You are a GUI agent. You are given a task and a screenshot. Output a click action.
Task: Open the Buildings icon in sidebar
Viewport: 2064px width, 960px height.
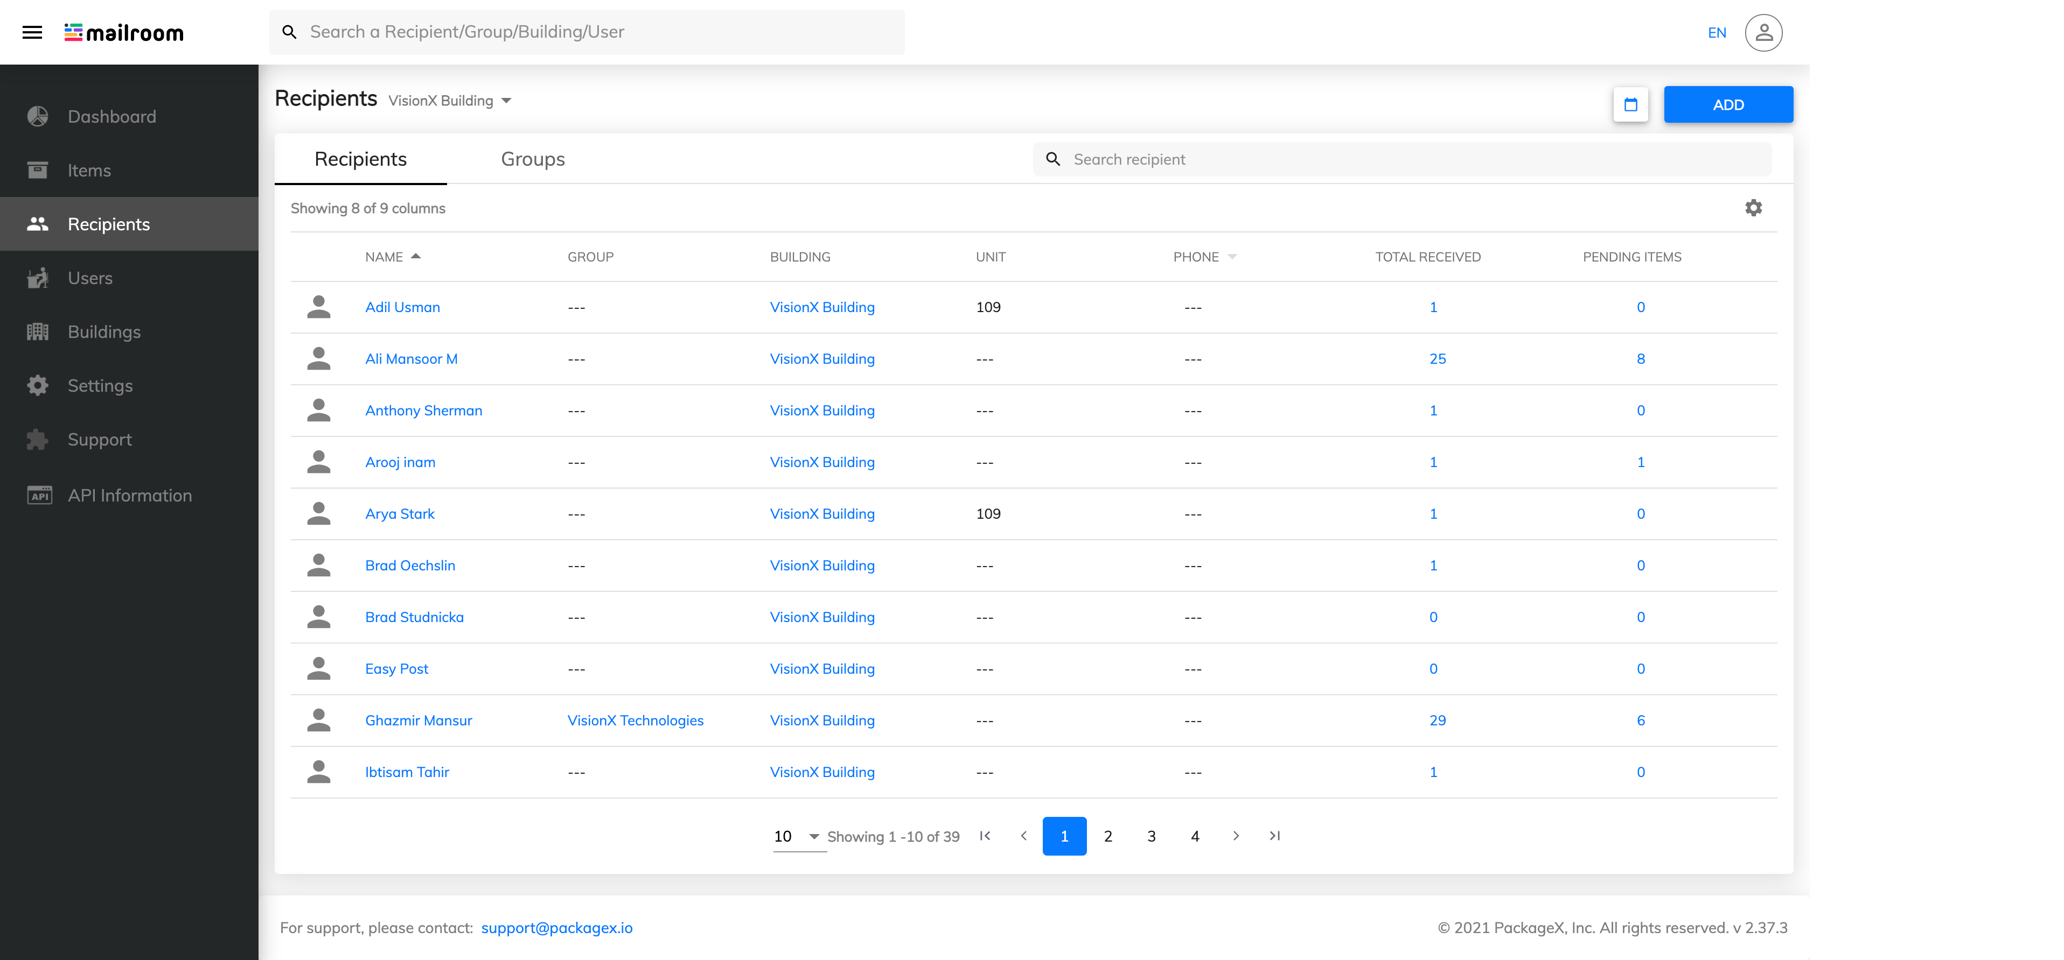[x=37, y=331]
